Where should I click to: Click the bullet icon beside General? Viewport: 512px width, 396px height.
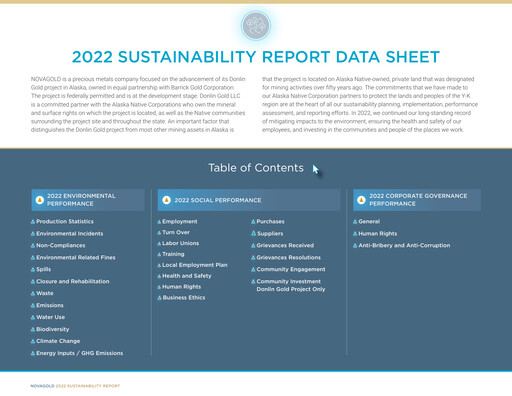click(355, 222)
